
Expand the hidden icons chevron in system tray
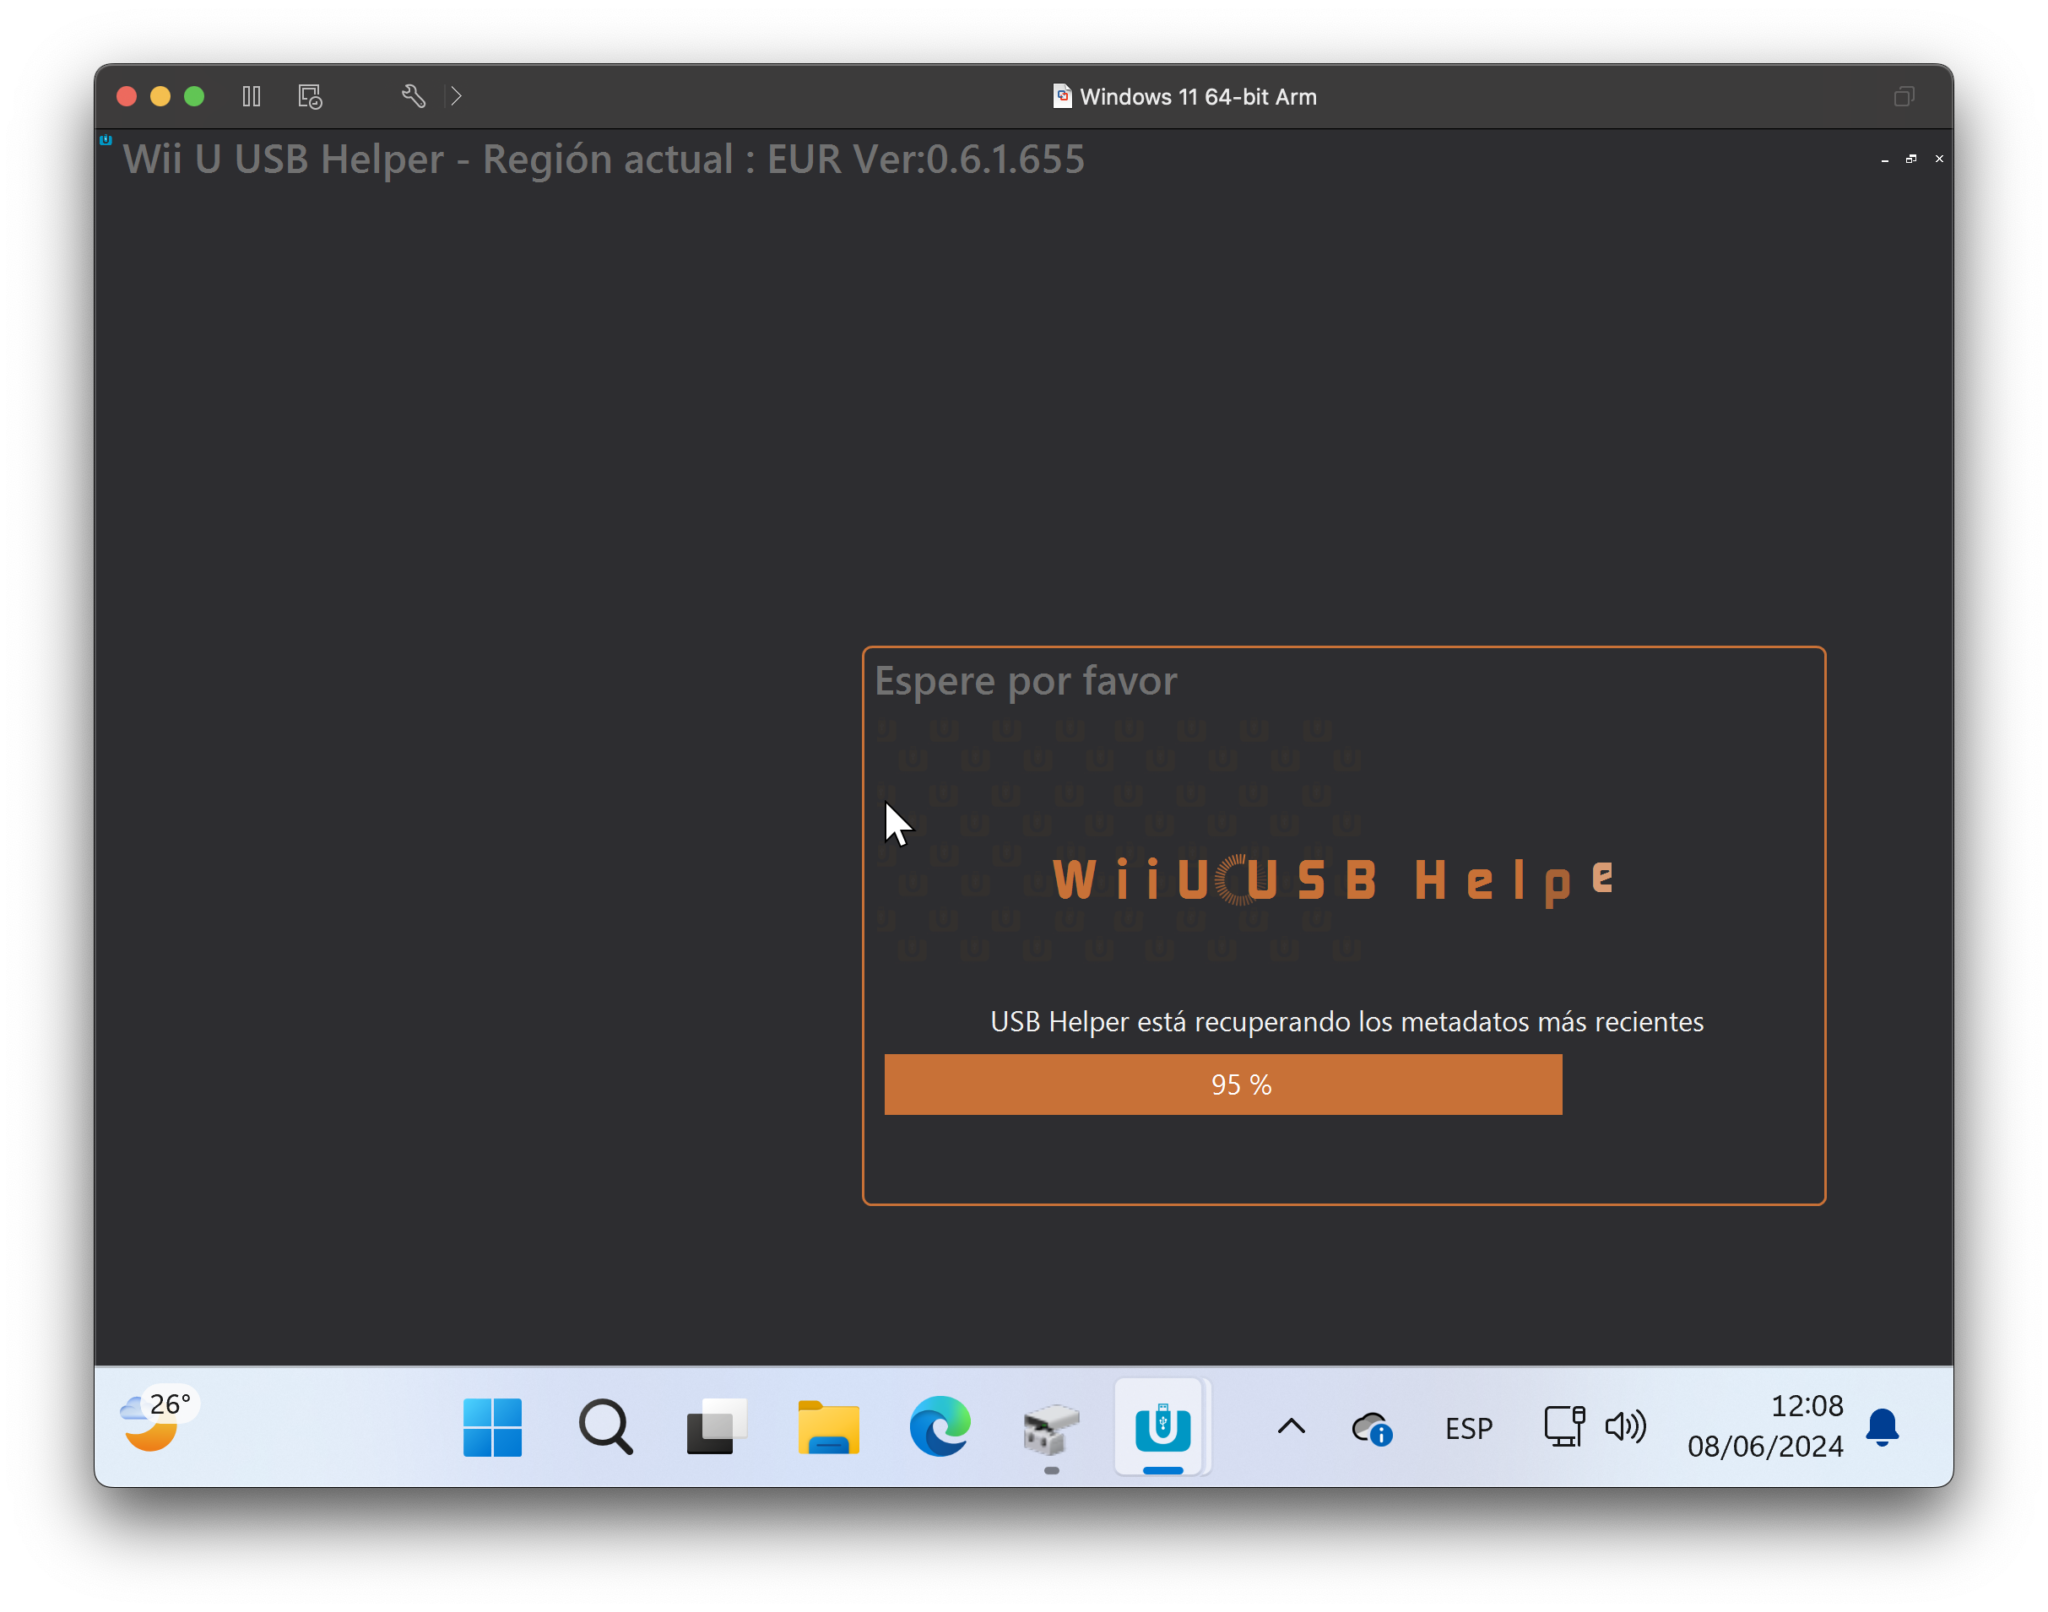(1290, 1427)
